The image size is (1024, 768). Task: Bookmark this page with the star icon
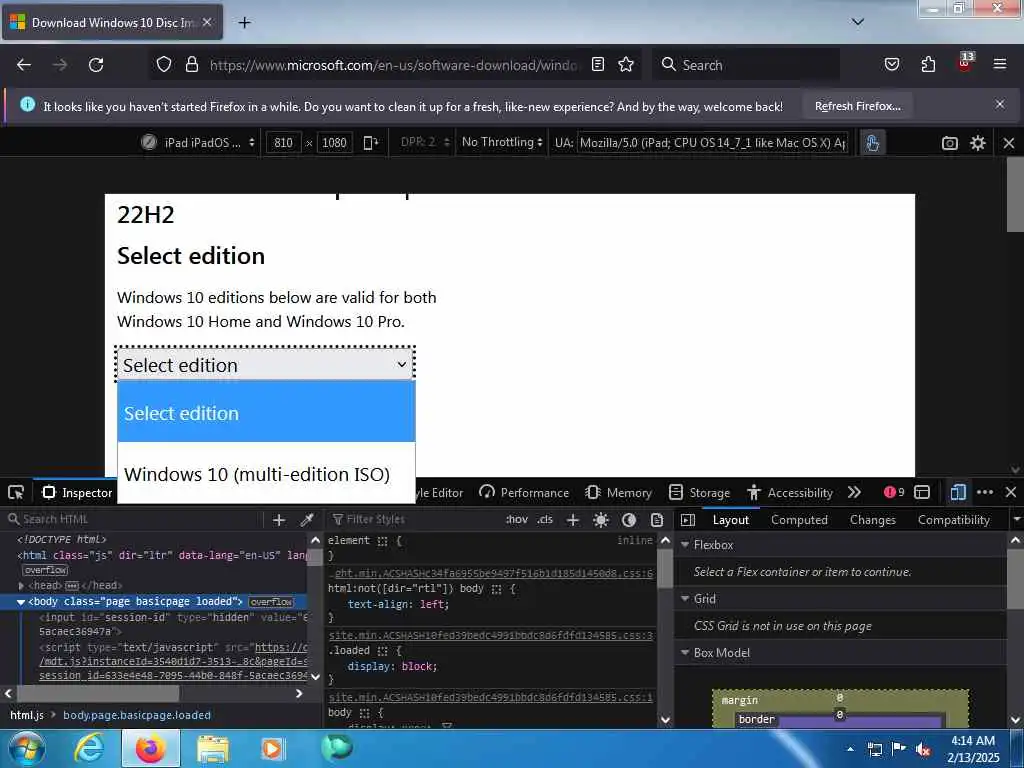click(626, 65)
